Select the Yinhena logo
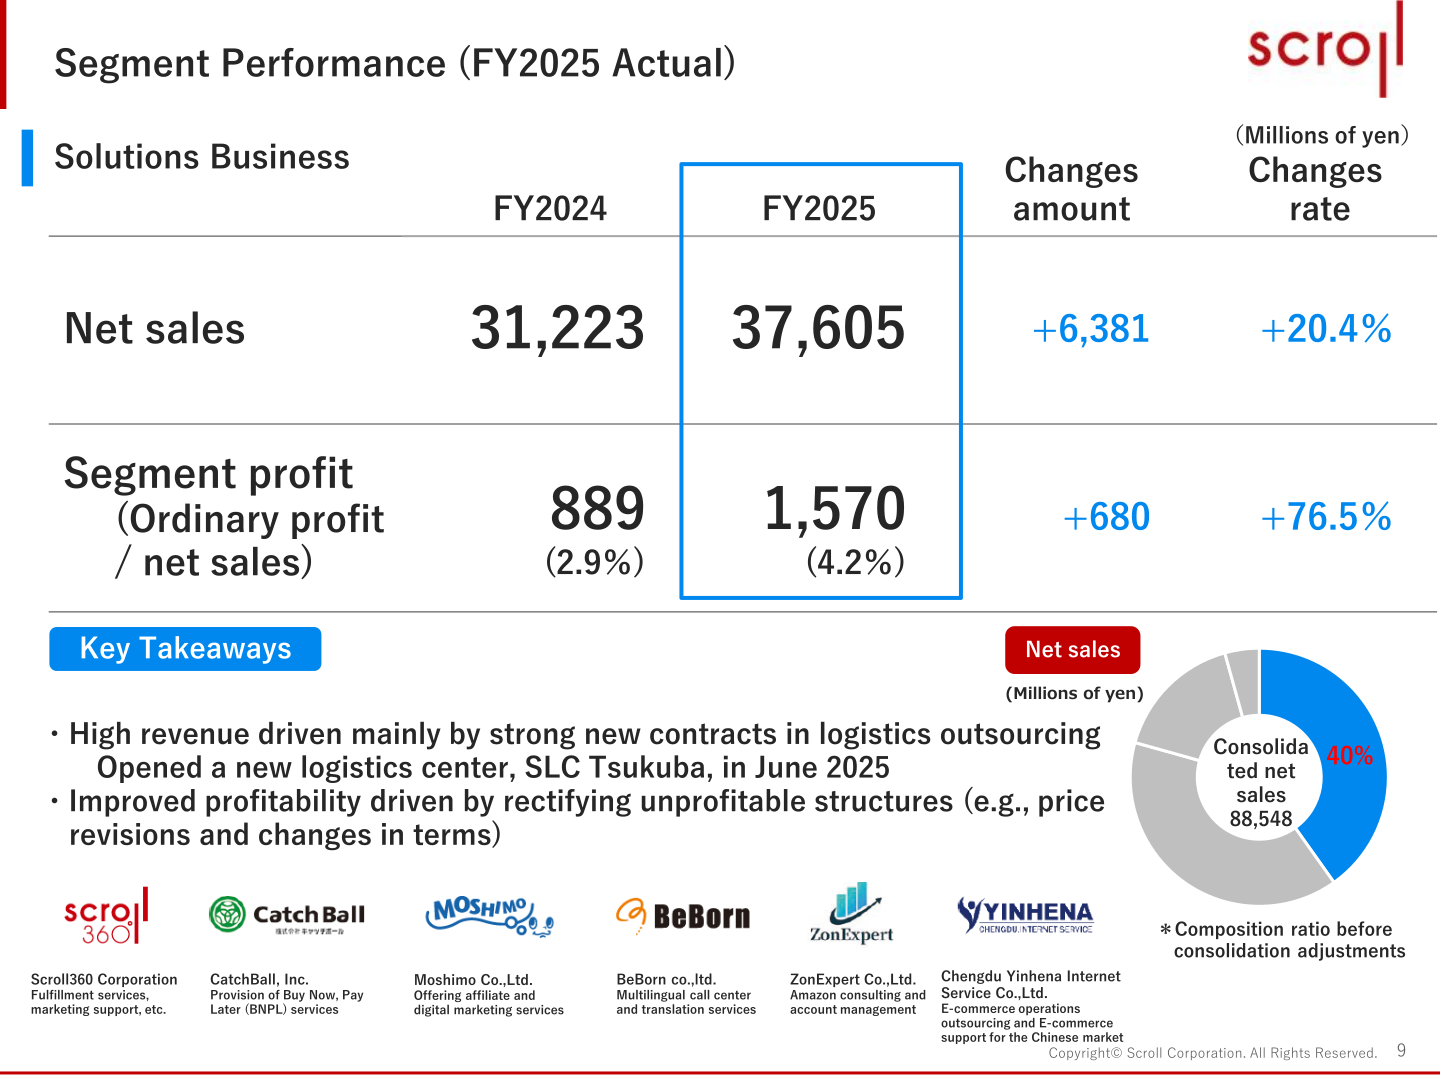 [1025, 914]
